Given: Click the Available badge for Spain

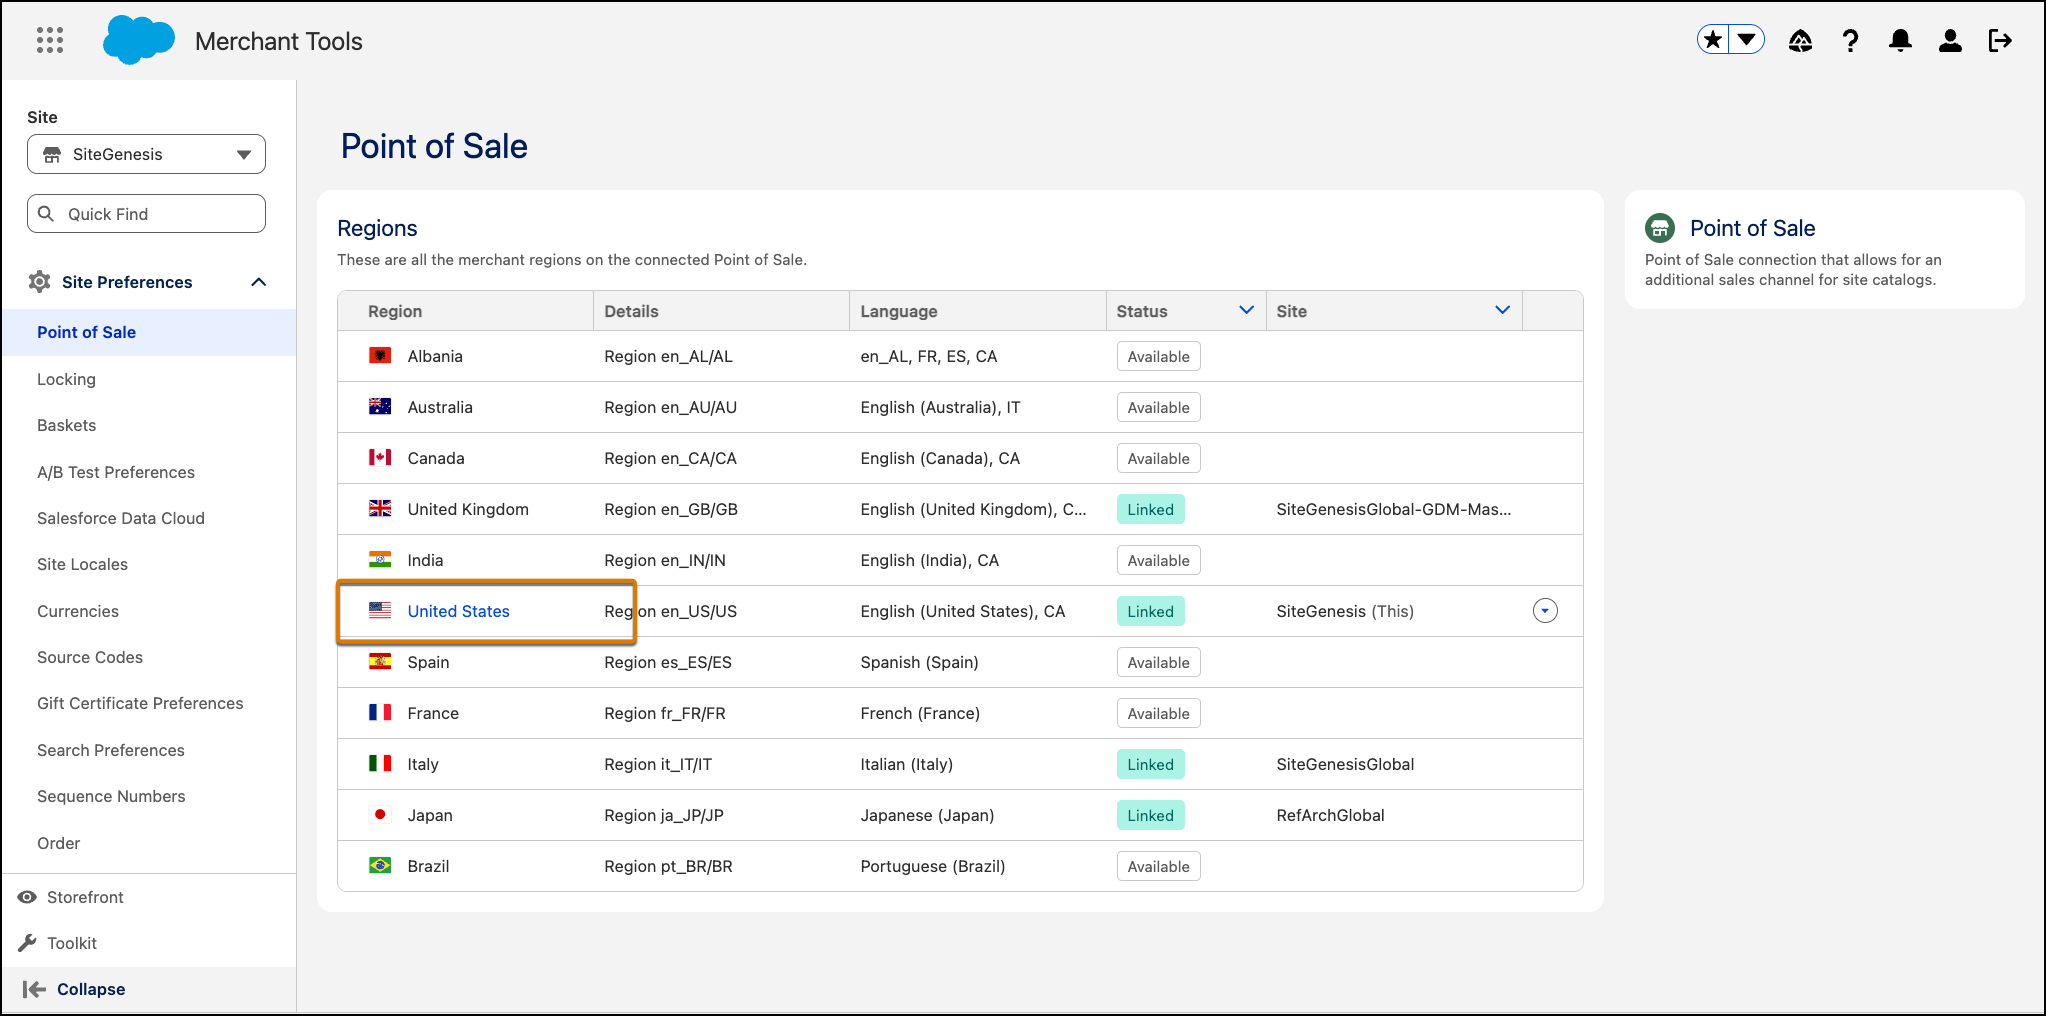Looking at the screenshot, I should point(1159,663).
